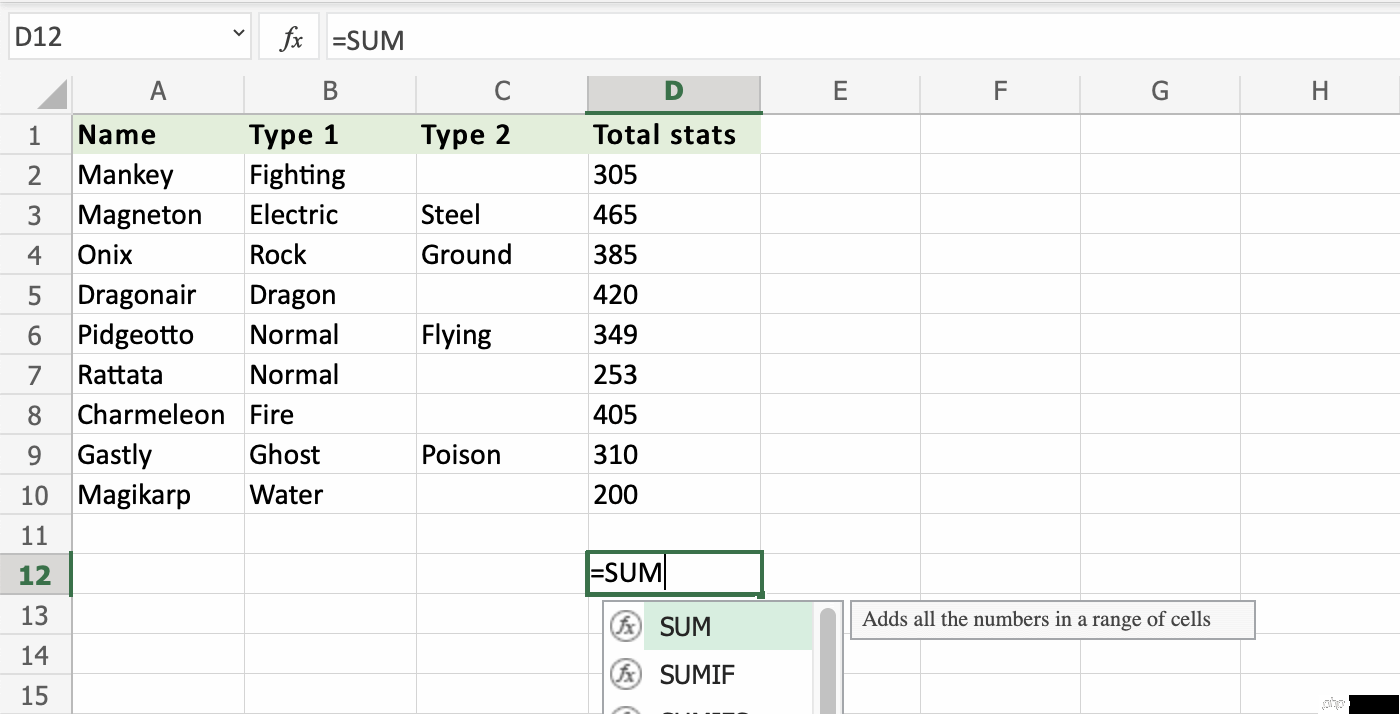Select column F header

coord(1000,92)
